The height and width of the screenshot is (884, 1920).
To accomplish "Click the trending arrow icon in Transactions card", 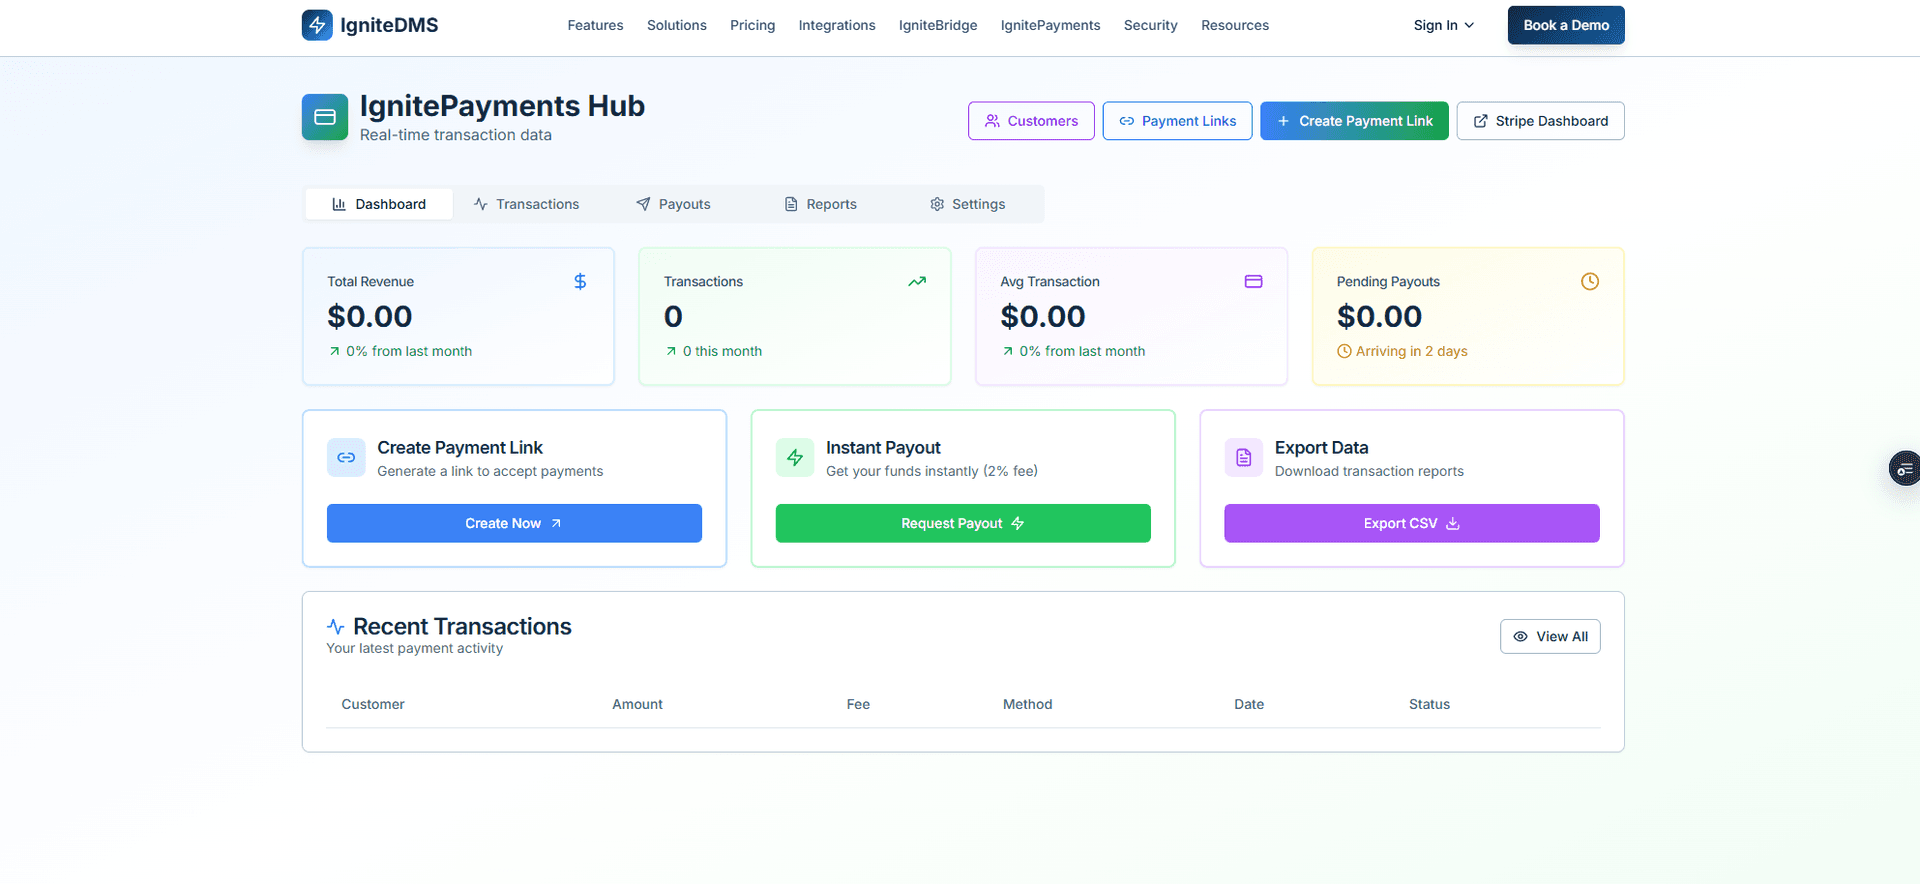I will tap(917, 282).
